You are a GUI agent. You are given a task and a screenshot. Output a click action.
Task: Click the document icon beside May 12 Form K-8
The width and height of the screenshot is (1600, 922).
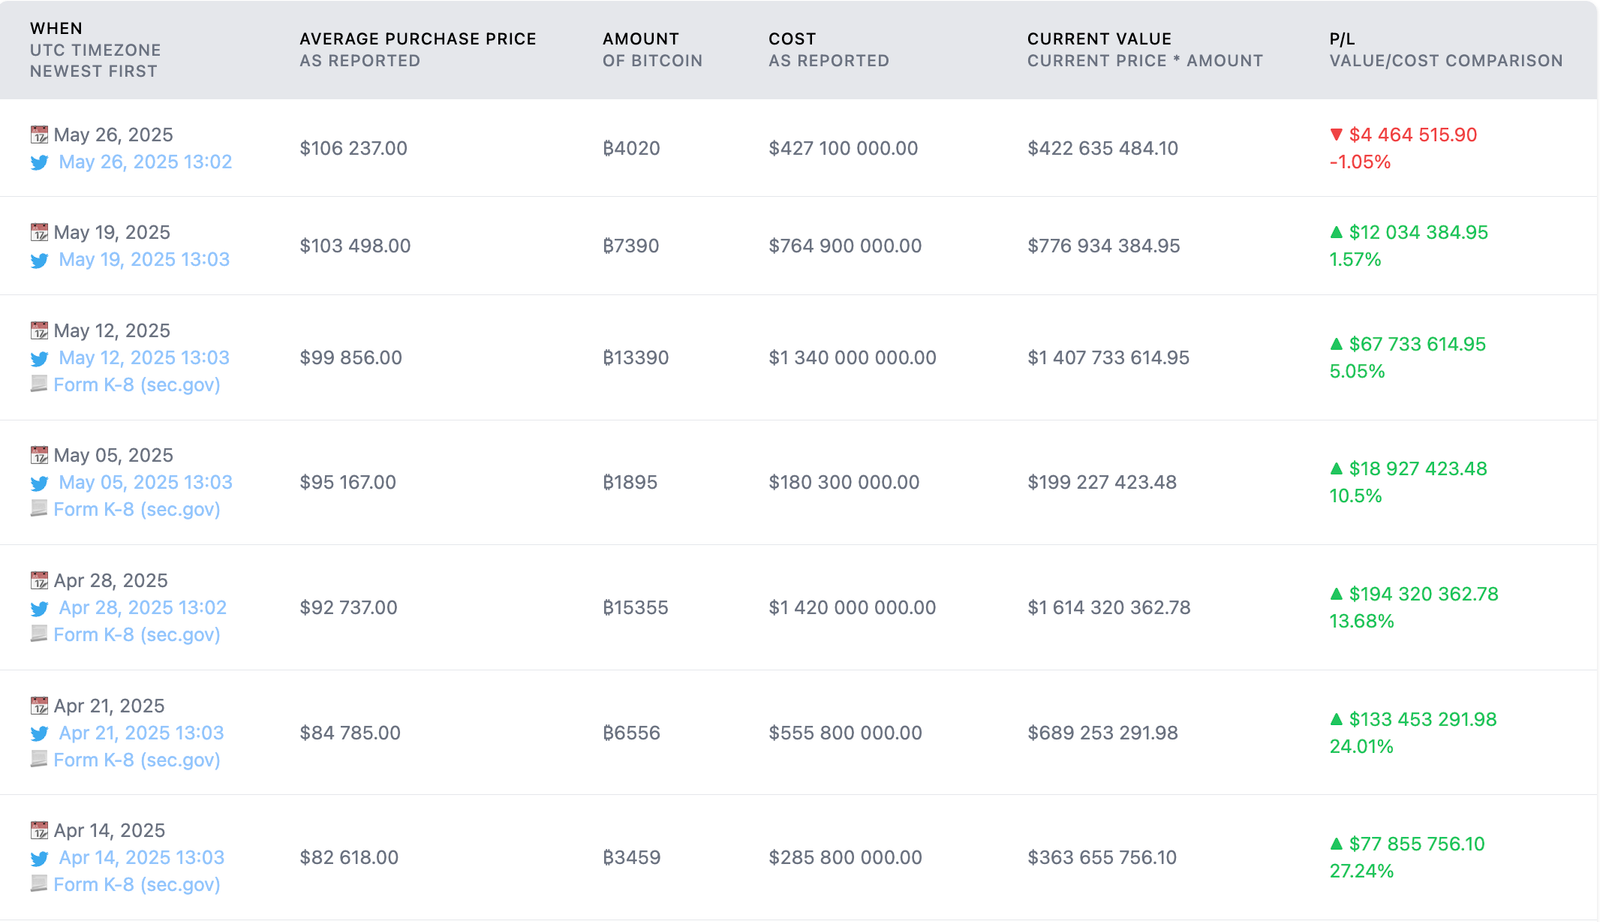[37, 384]
